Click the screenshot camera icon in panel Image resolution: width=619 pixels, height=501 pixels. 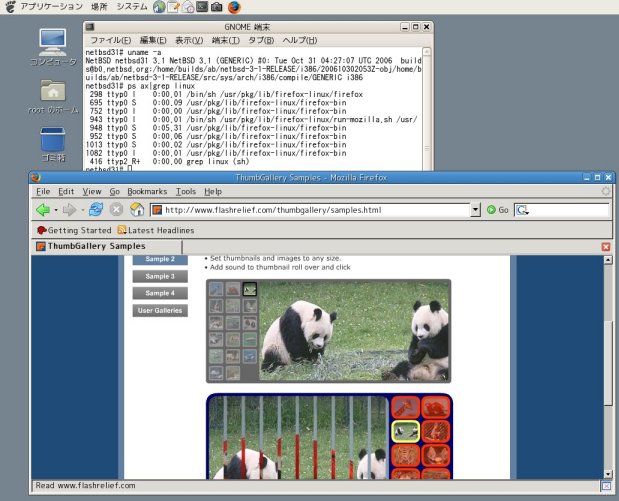(x=216, y=7)
